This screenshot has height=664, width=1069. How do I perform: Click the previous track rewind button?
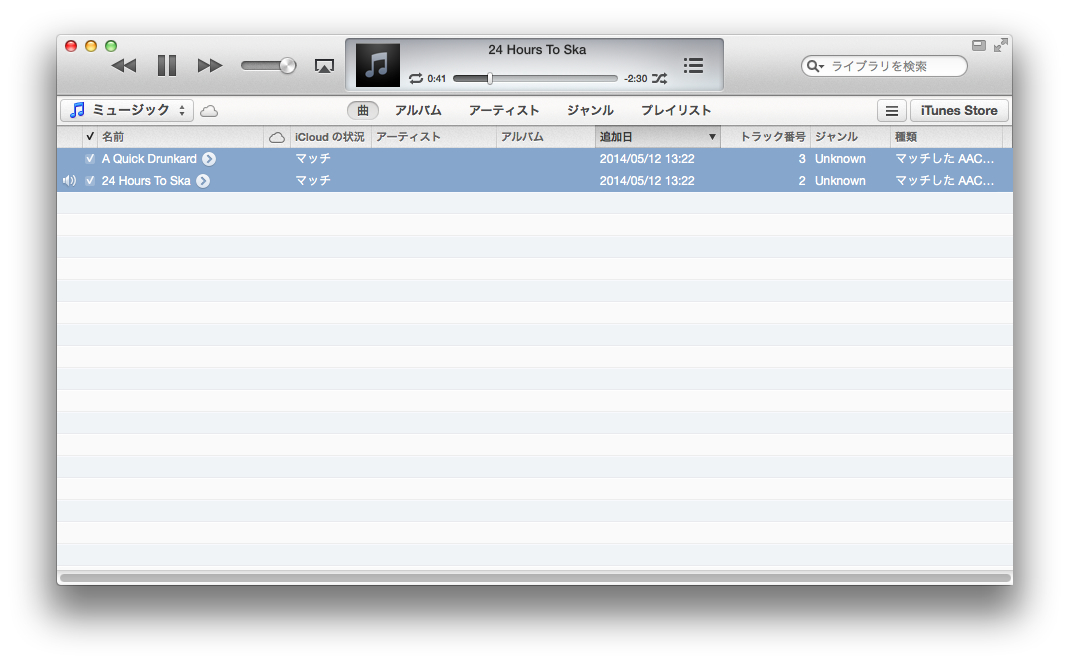[x=124, y=65]
